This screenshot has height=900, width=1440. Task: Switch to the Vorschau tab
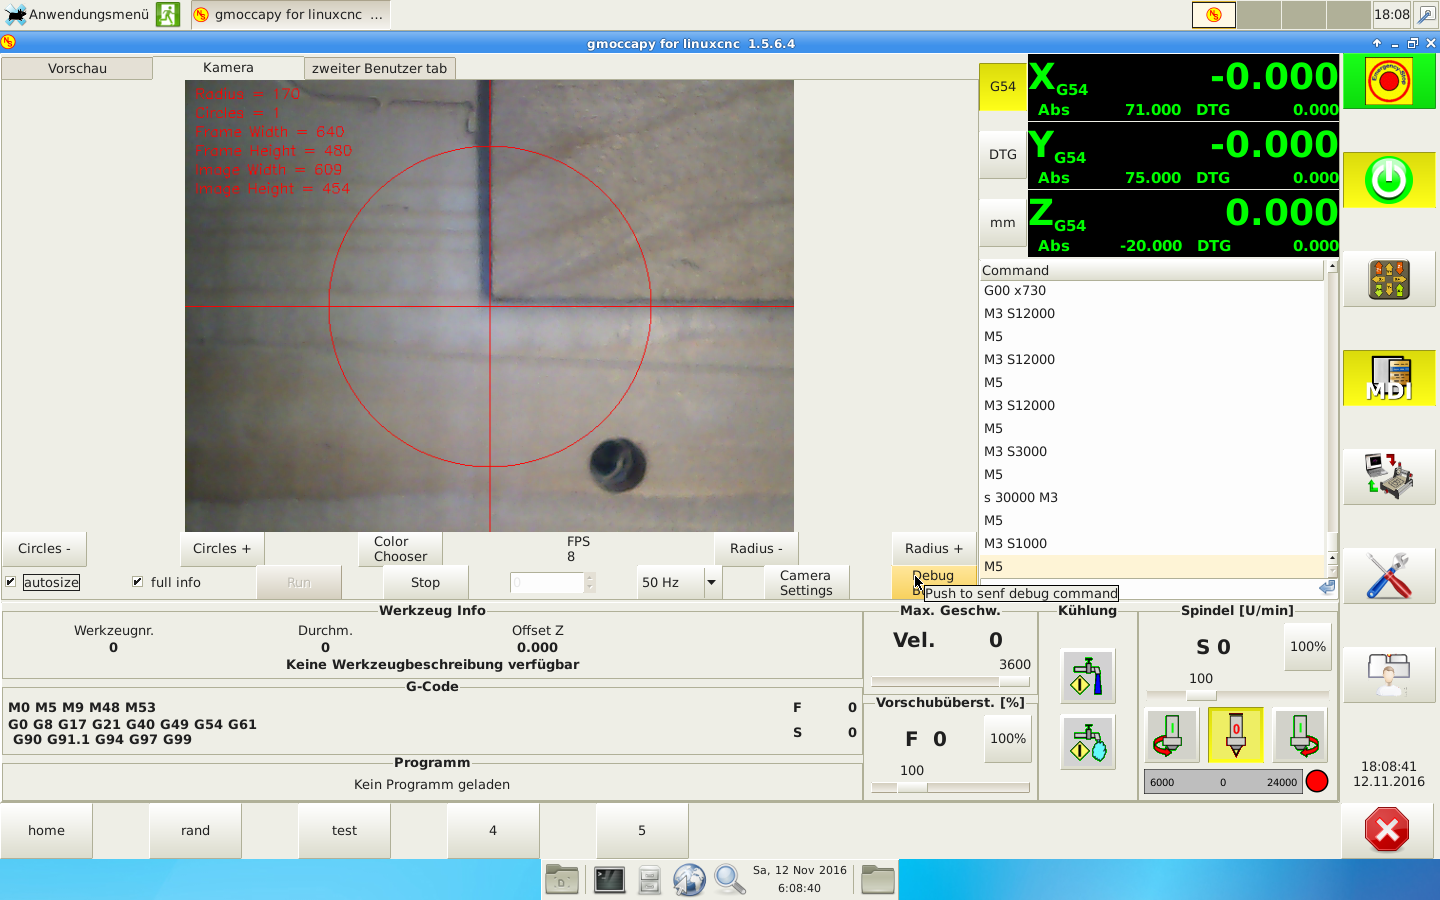pyautogui.click(x=77, y=68)
